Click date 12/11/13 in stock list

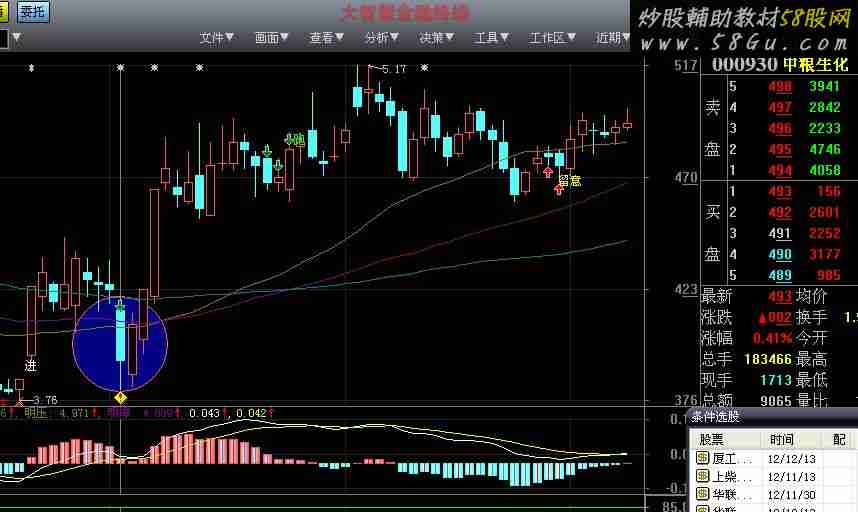click(x=791, y=477)
